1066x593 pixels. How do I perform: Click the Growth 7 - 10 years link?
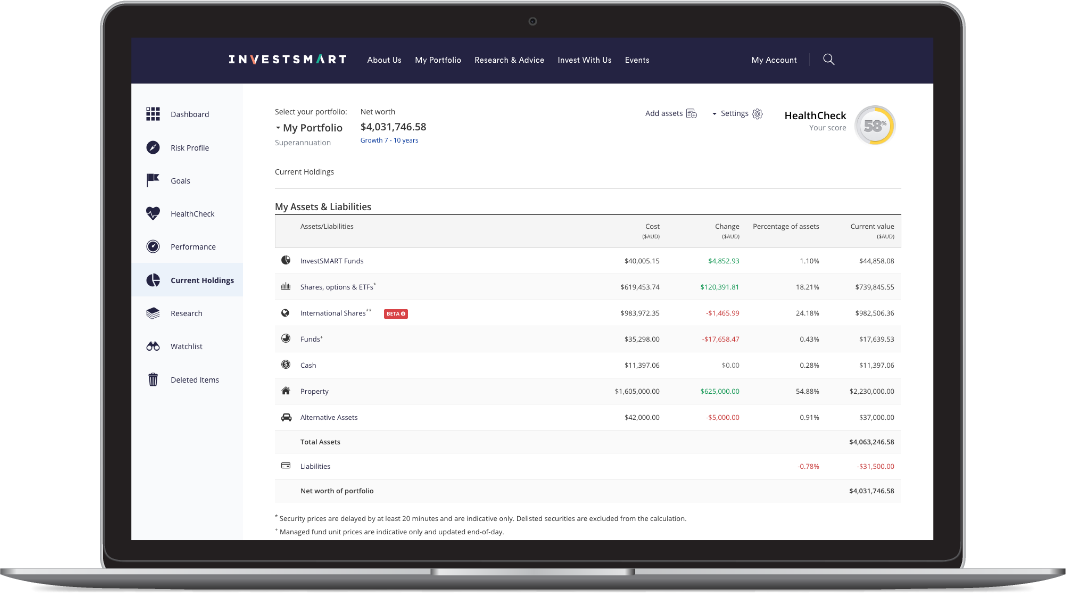[389, 141]
